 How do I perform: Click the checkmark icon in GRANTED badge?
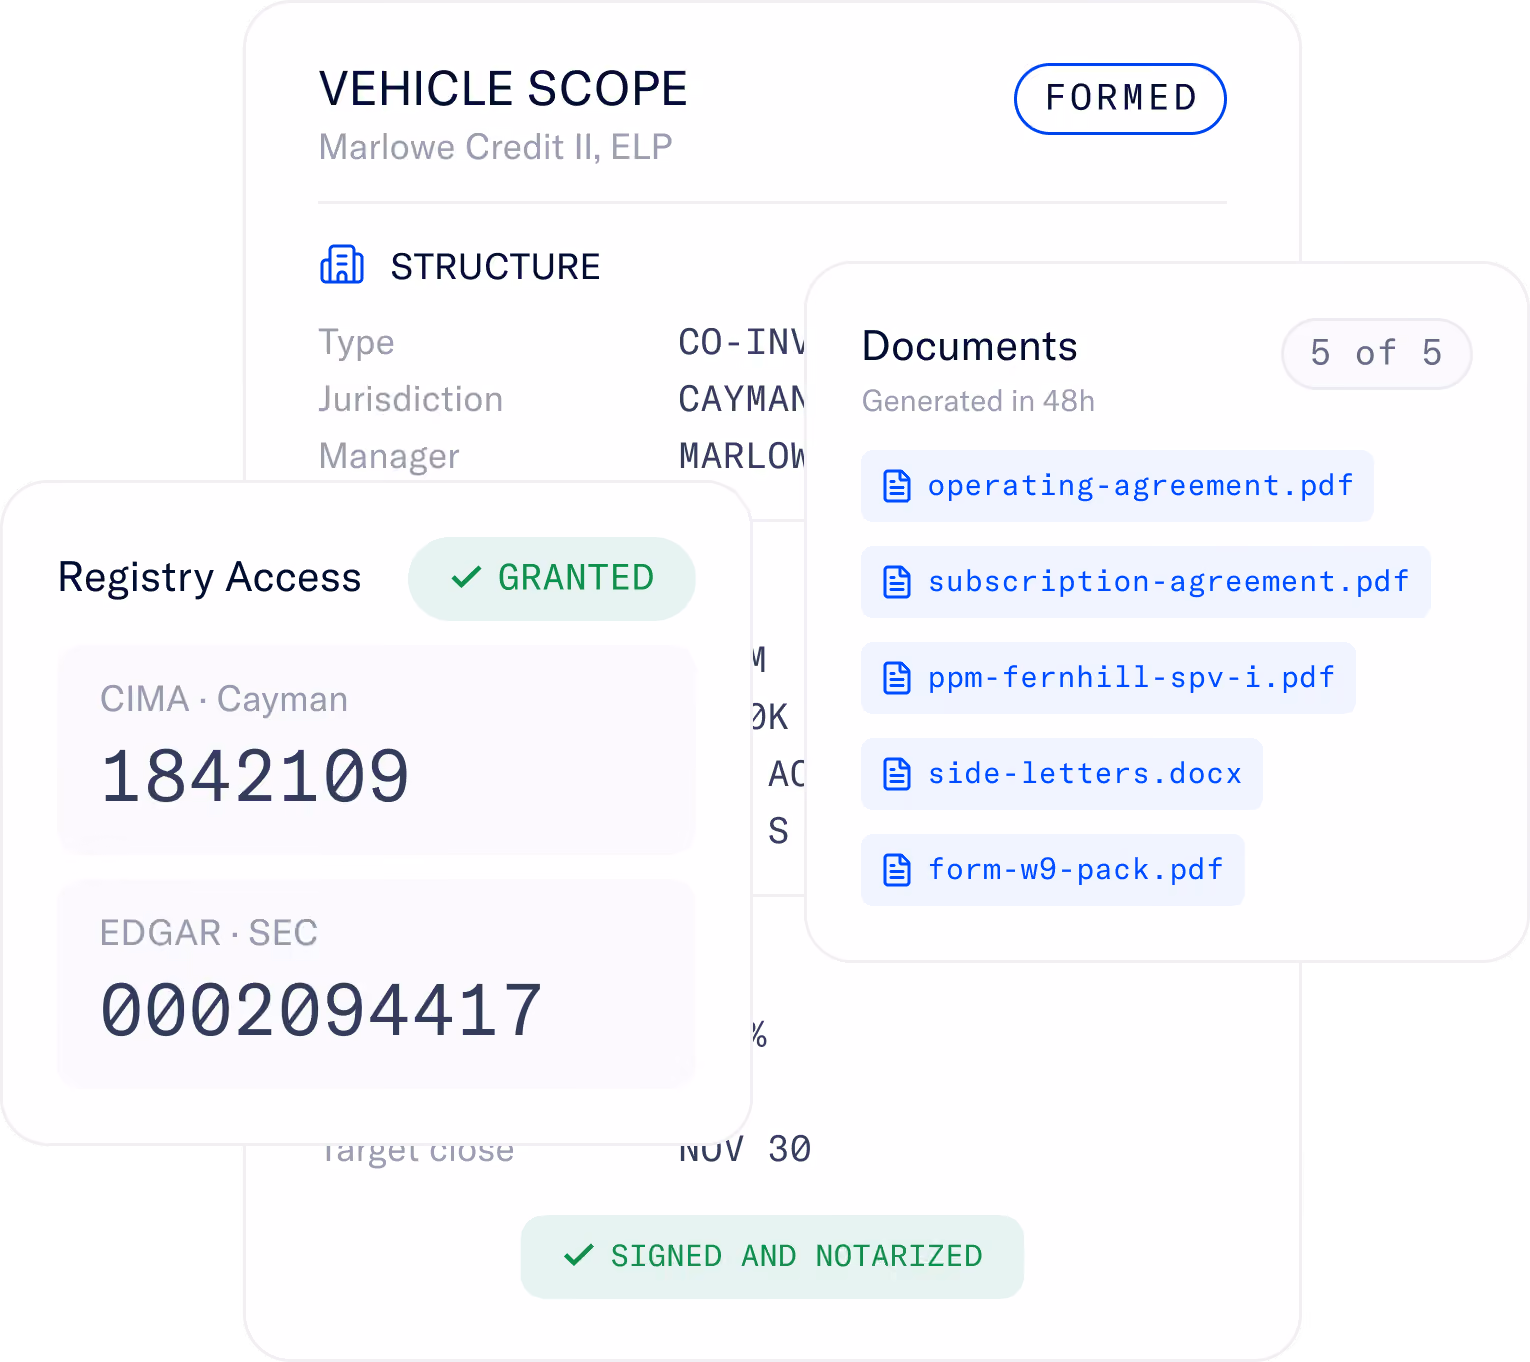[x=467, y=578]
